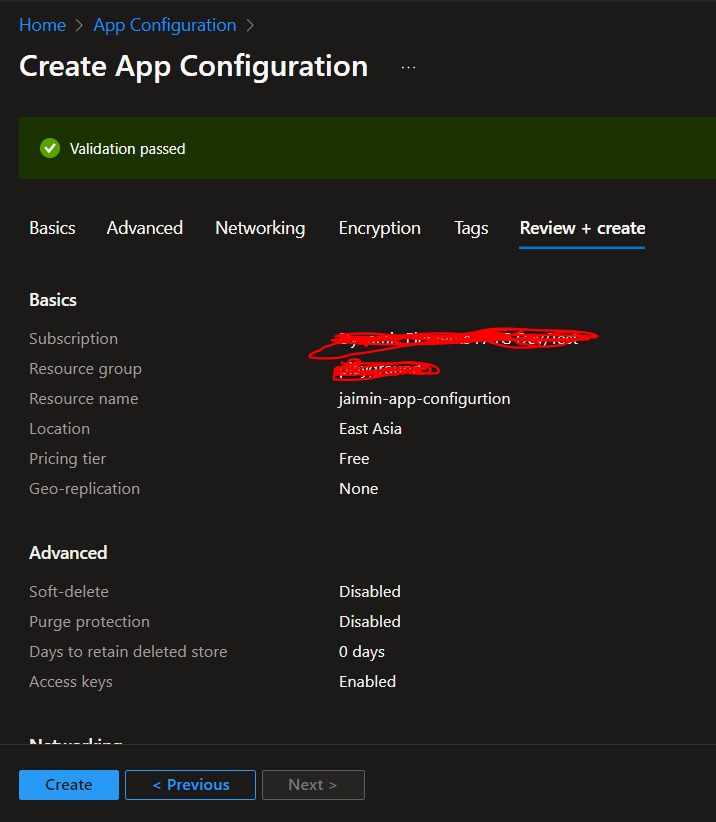The height and width of the screenshot is (822, 716).
Task: Click the Free pricing tier value
Action: click(354, 458)
